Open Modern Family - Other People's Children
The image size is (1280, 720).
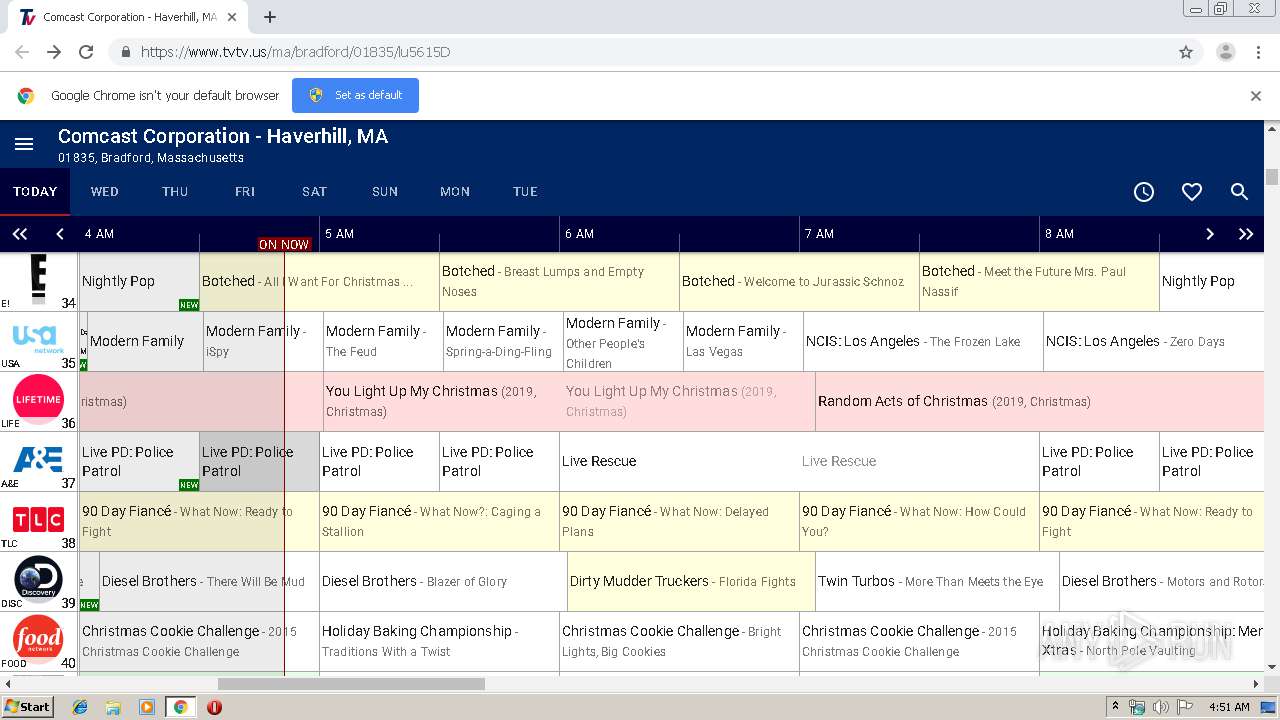click(623, 341)
